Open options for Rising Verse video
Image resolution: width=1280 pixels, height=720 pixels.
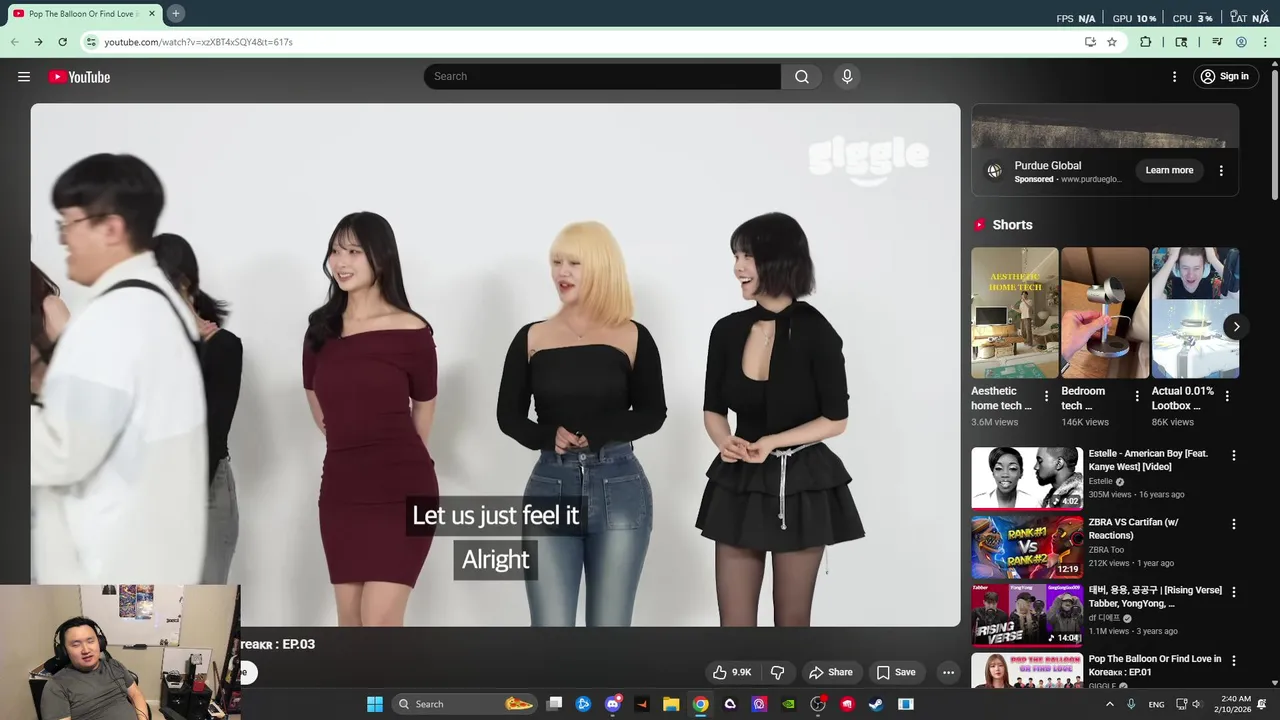(x=1234, y=592)
